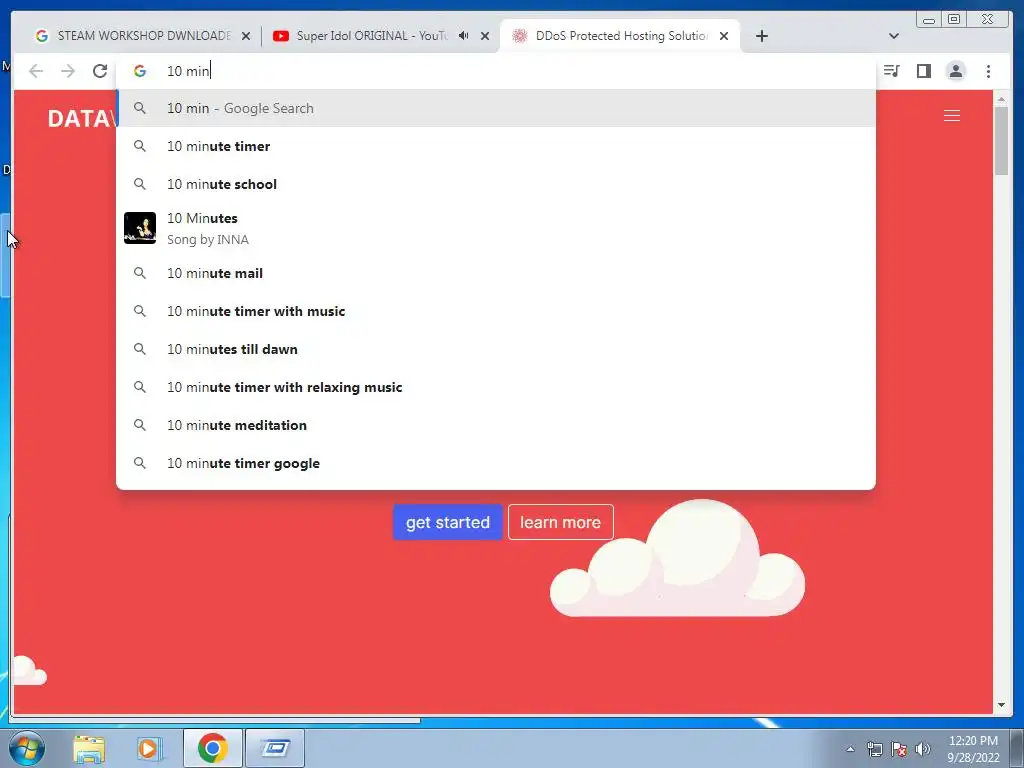
Task: Minimize the Chrome window
Action: coord(929,20)
